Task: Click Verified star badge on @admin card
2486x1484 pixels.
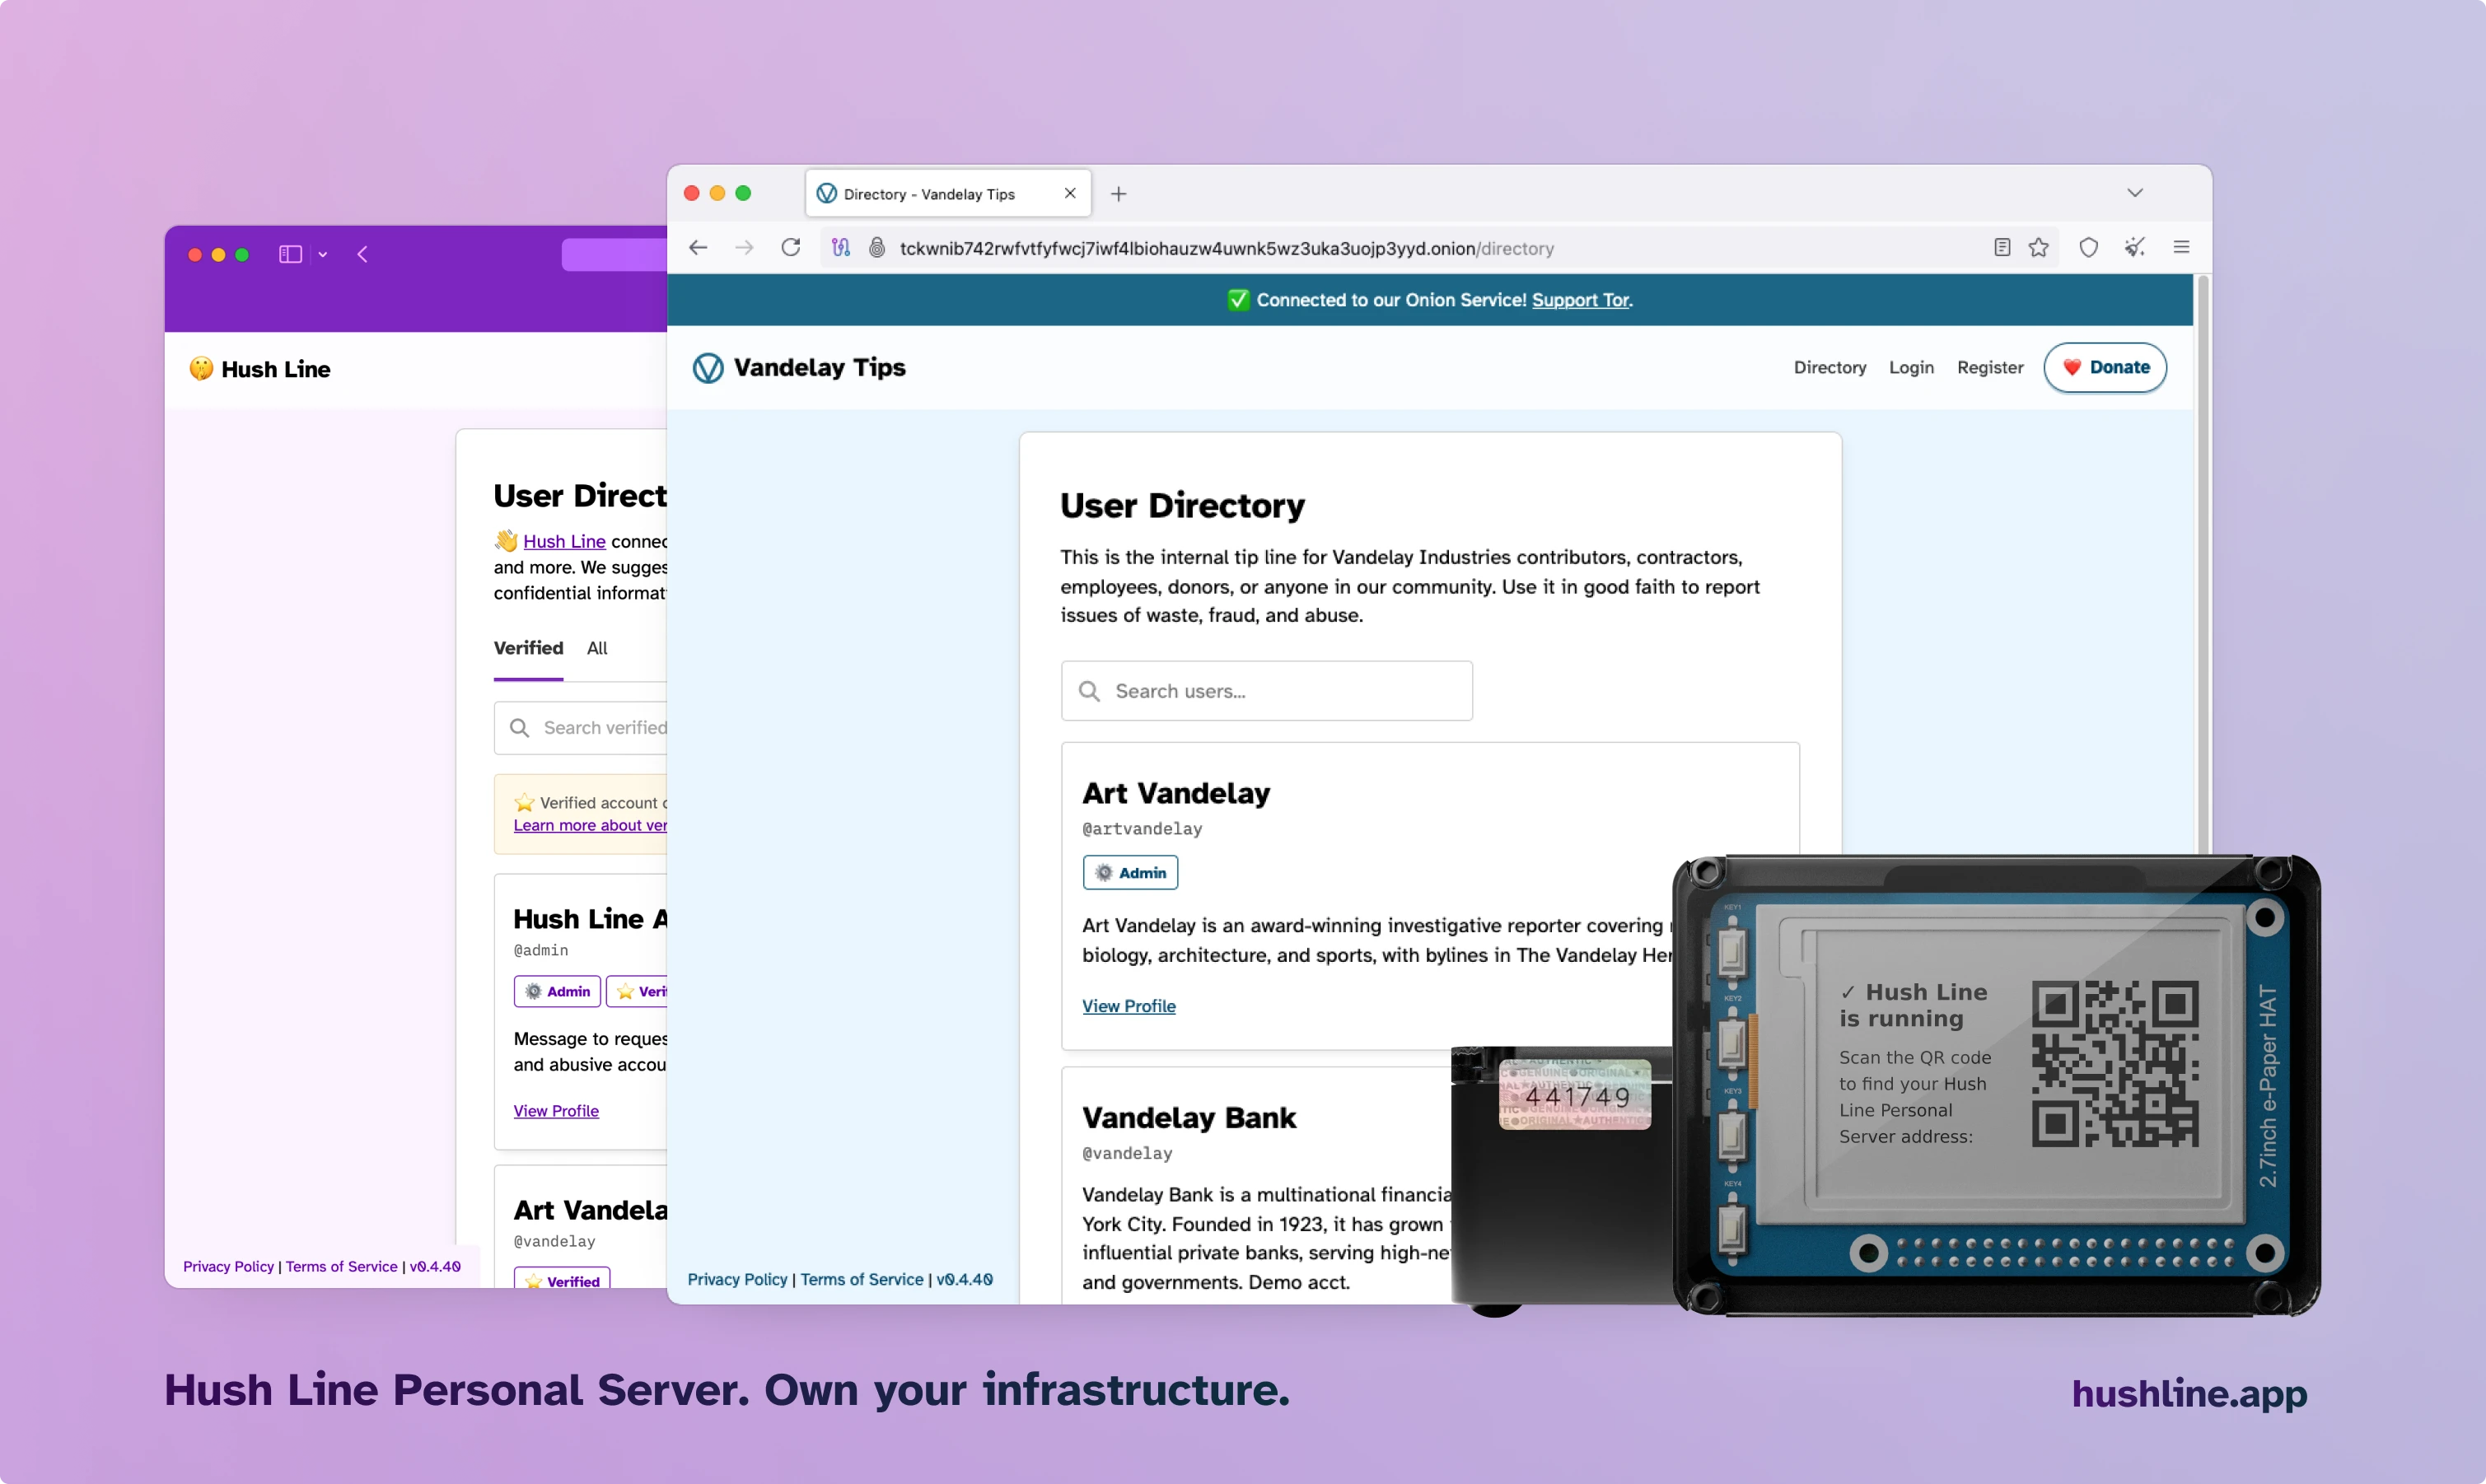Action: click(x=637, y=991)
